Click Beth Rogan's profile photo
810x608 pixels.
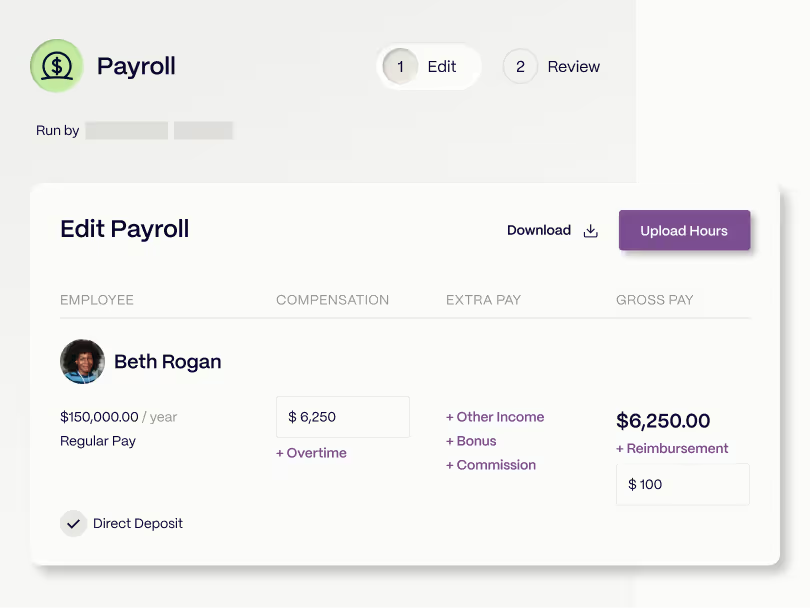click(82, 361)
